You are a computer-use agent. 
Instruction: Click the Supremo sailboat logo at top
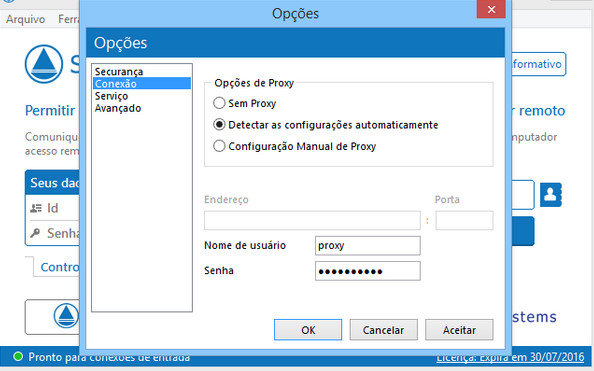[x=44, y=64]
